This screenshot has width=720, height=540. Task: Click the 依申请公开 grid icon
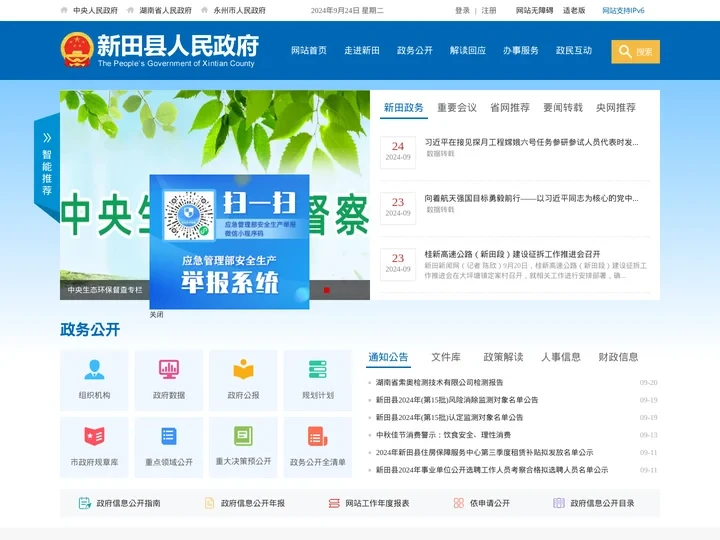(458, 503)
